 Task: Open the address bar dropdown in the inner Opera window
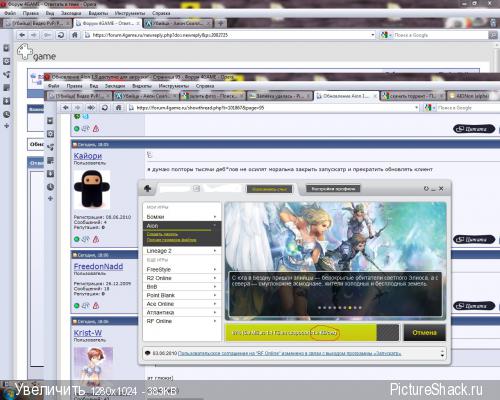click(x=416, y=108)
